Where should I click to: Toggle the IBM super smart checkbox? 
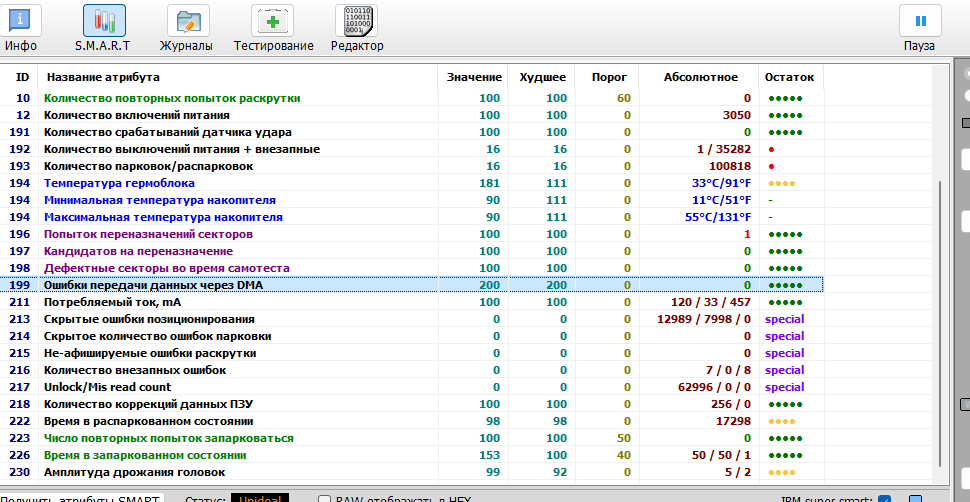[884, 498]
